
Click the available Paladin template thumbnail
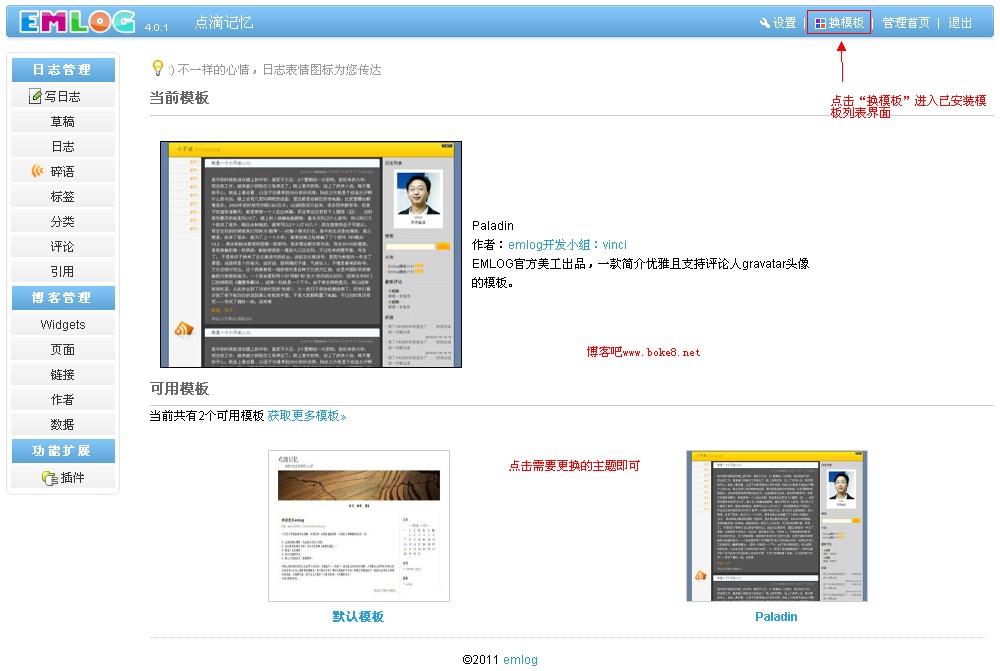click(776, 526)
